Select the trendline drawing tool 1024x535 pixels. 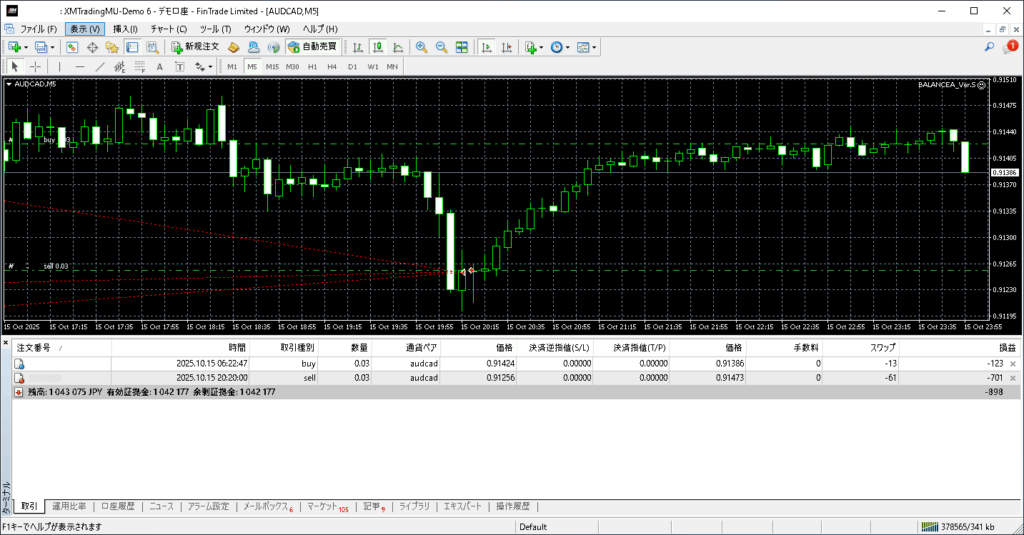(99, 67)
